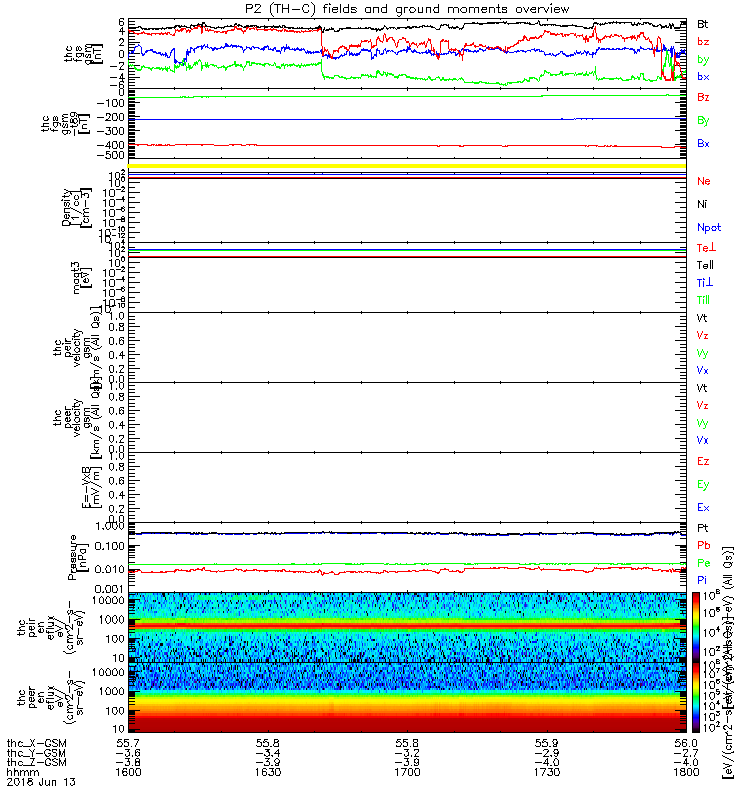Viewport: 750px width, 800px height.
Task: Click the red band in ion eflux spectrogram
Action: (x=407, y=624)
